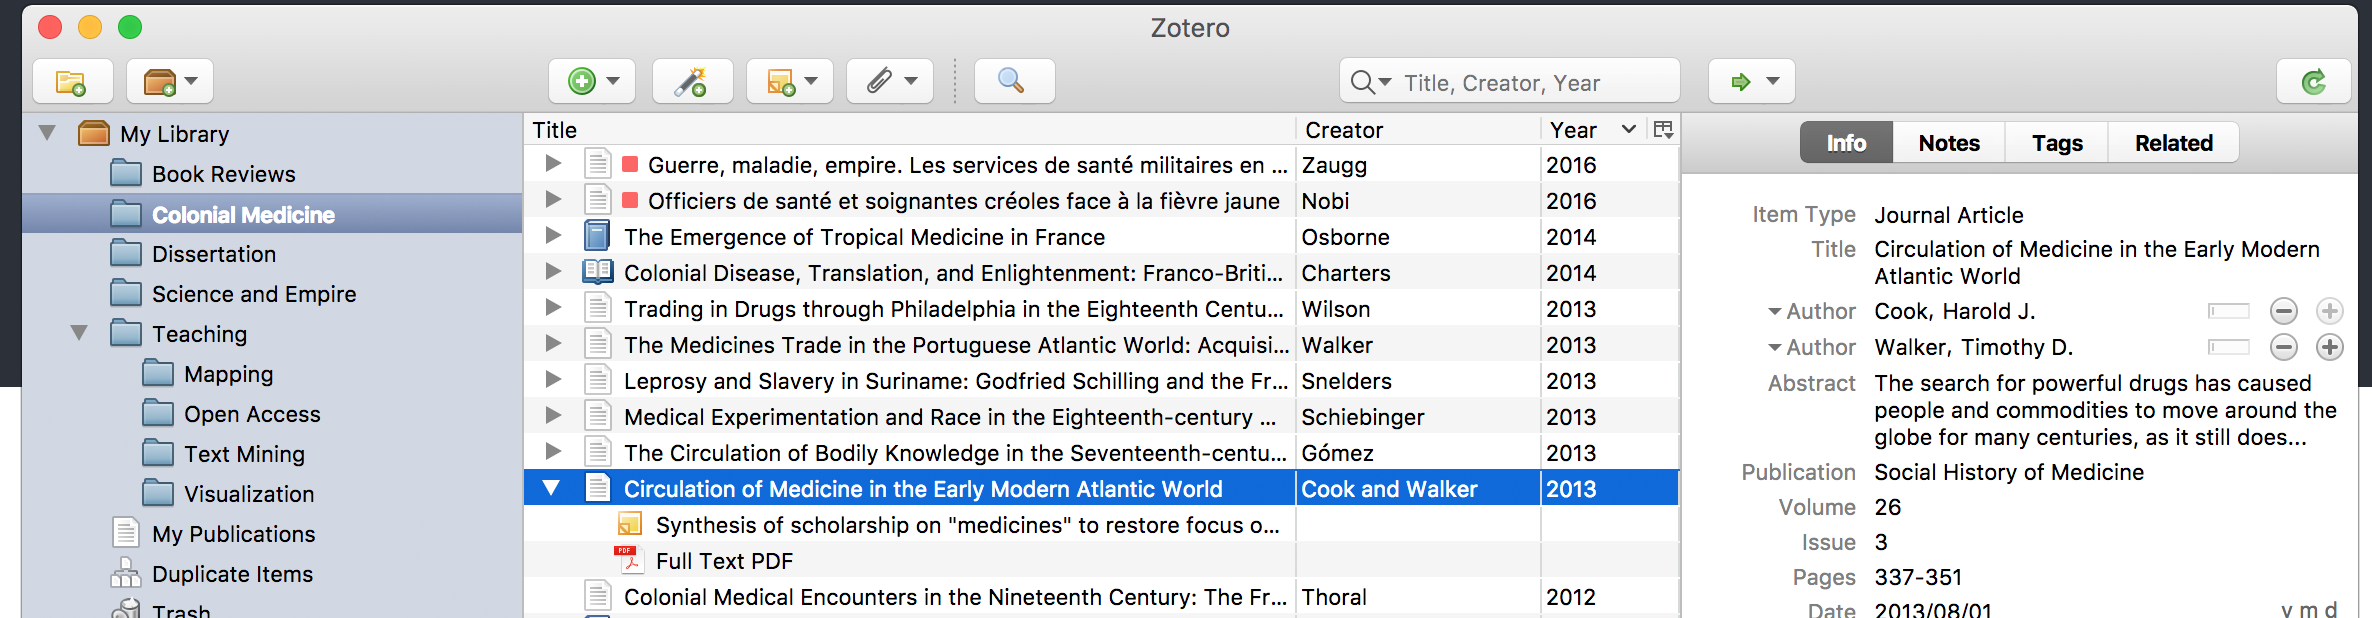Open the column picker icon
This screenshot has width=2372, height=618.
(x=1663, y=129)
